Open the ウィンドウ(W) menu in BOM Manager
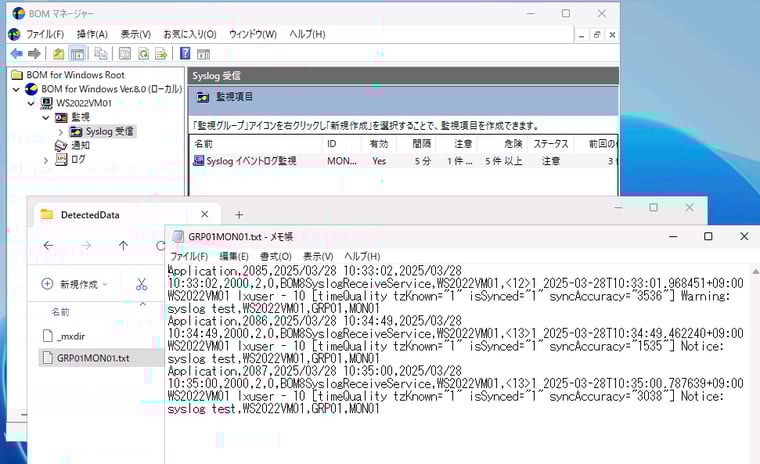 coord(253,34)
